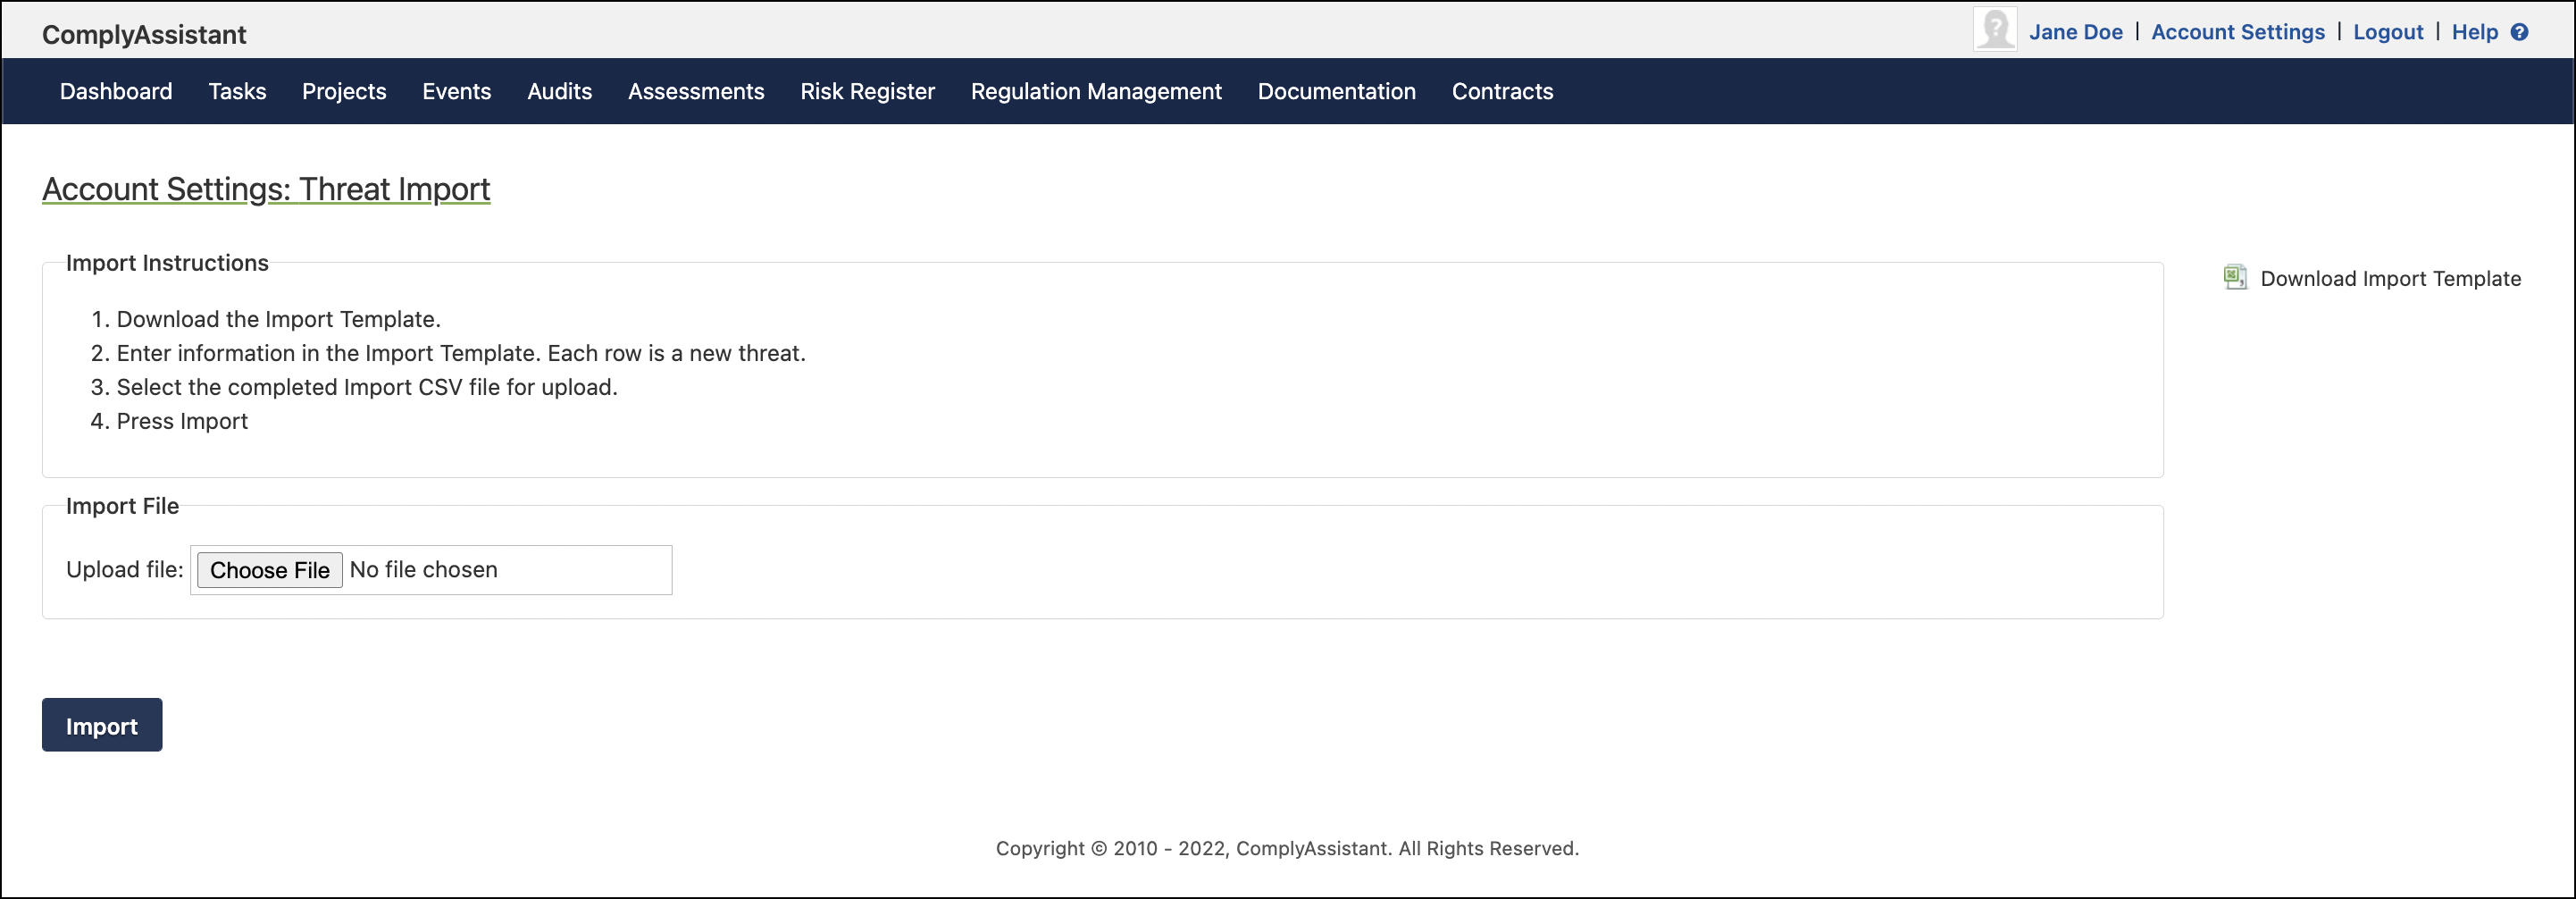The width and height of the screenshot is (2576, 899).
Task: Click the Import button
Action: point(102,725)
